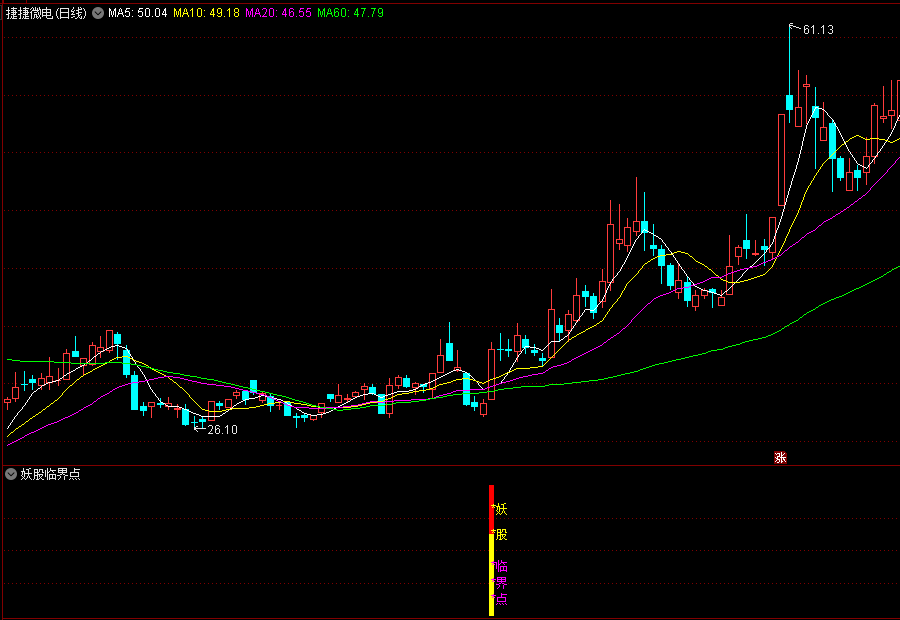
Task: Click the MA10: 49.18 label
Action: coord(206,13)
